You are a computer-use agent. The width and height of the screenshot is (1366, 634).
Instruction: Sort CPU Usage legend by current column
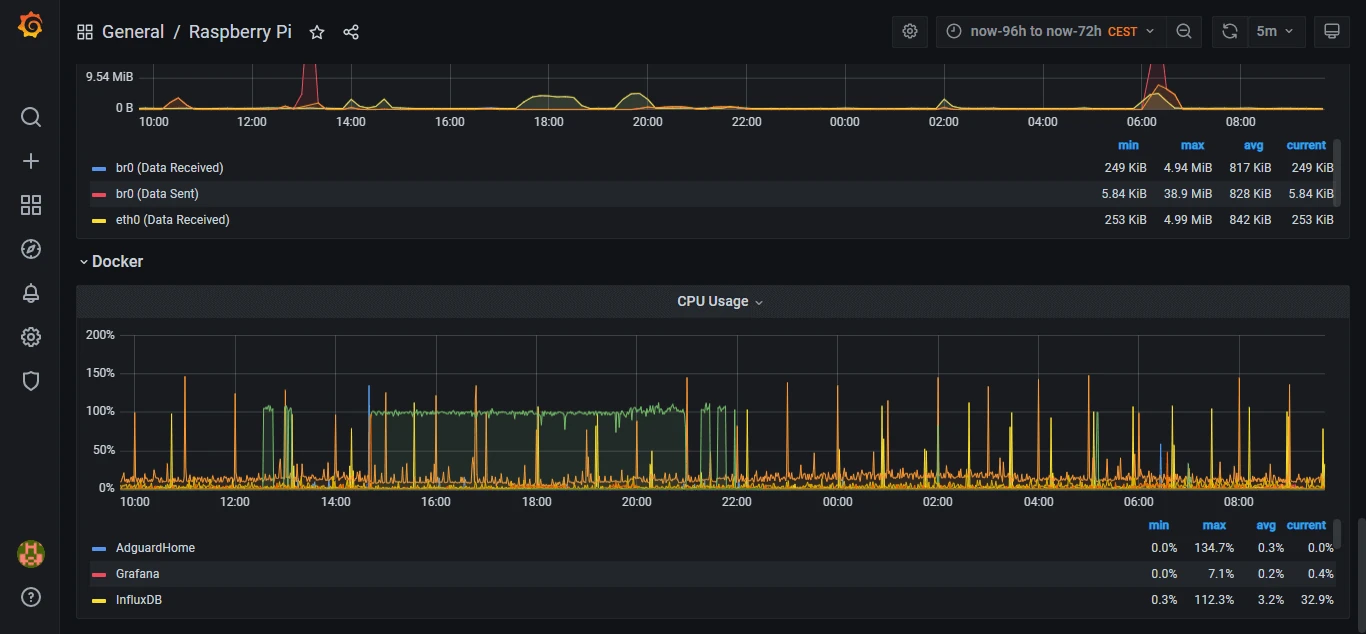click(x=1306, y=525)
